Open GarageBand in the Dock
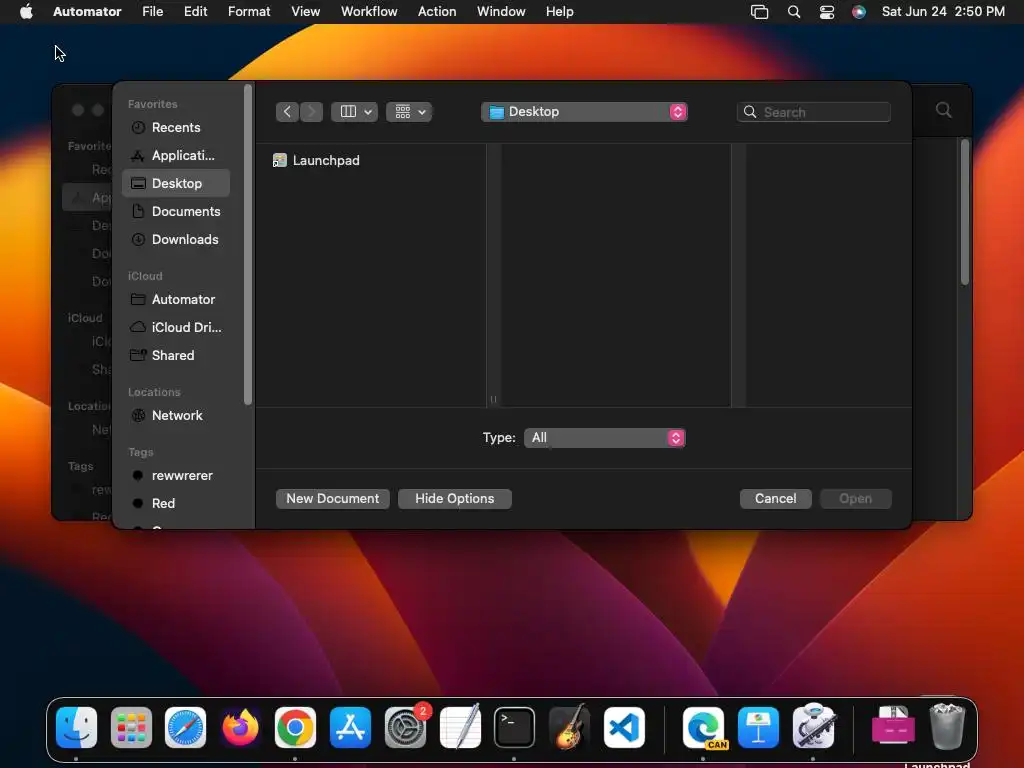Screen dimensions: 1024x768 click(569, 727)
